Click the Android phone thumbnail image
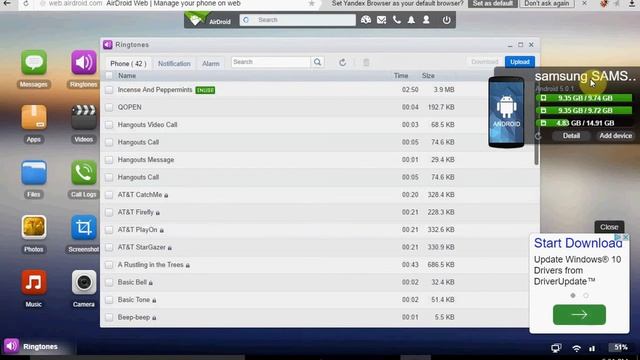This screenshot has height=360, width=640. pyautogui.click(x=506, y=112)
